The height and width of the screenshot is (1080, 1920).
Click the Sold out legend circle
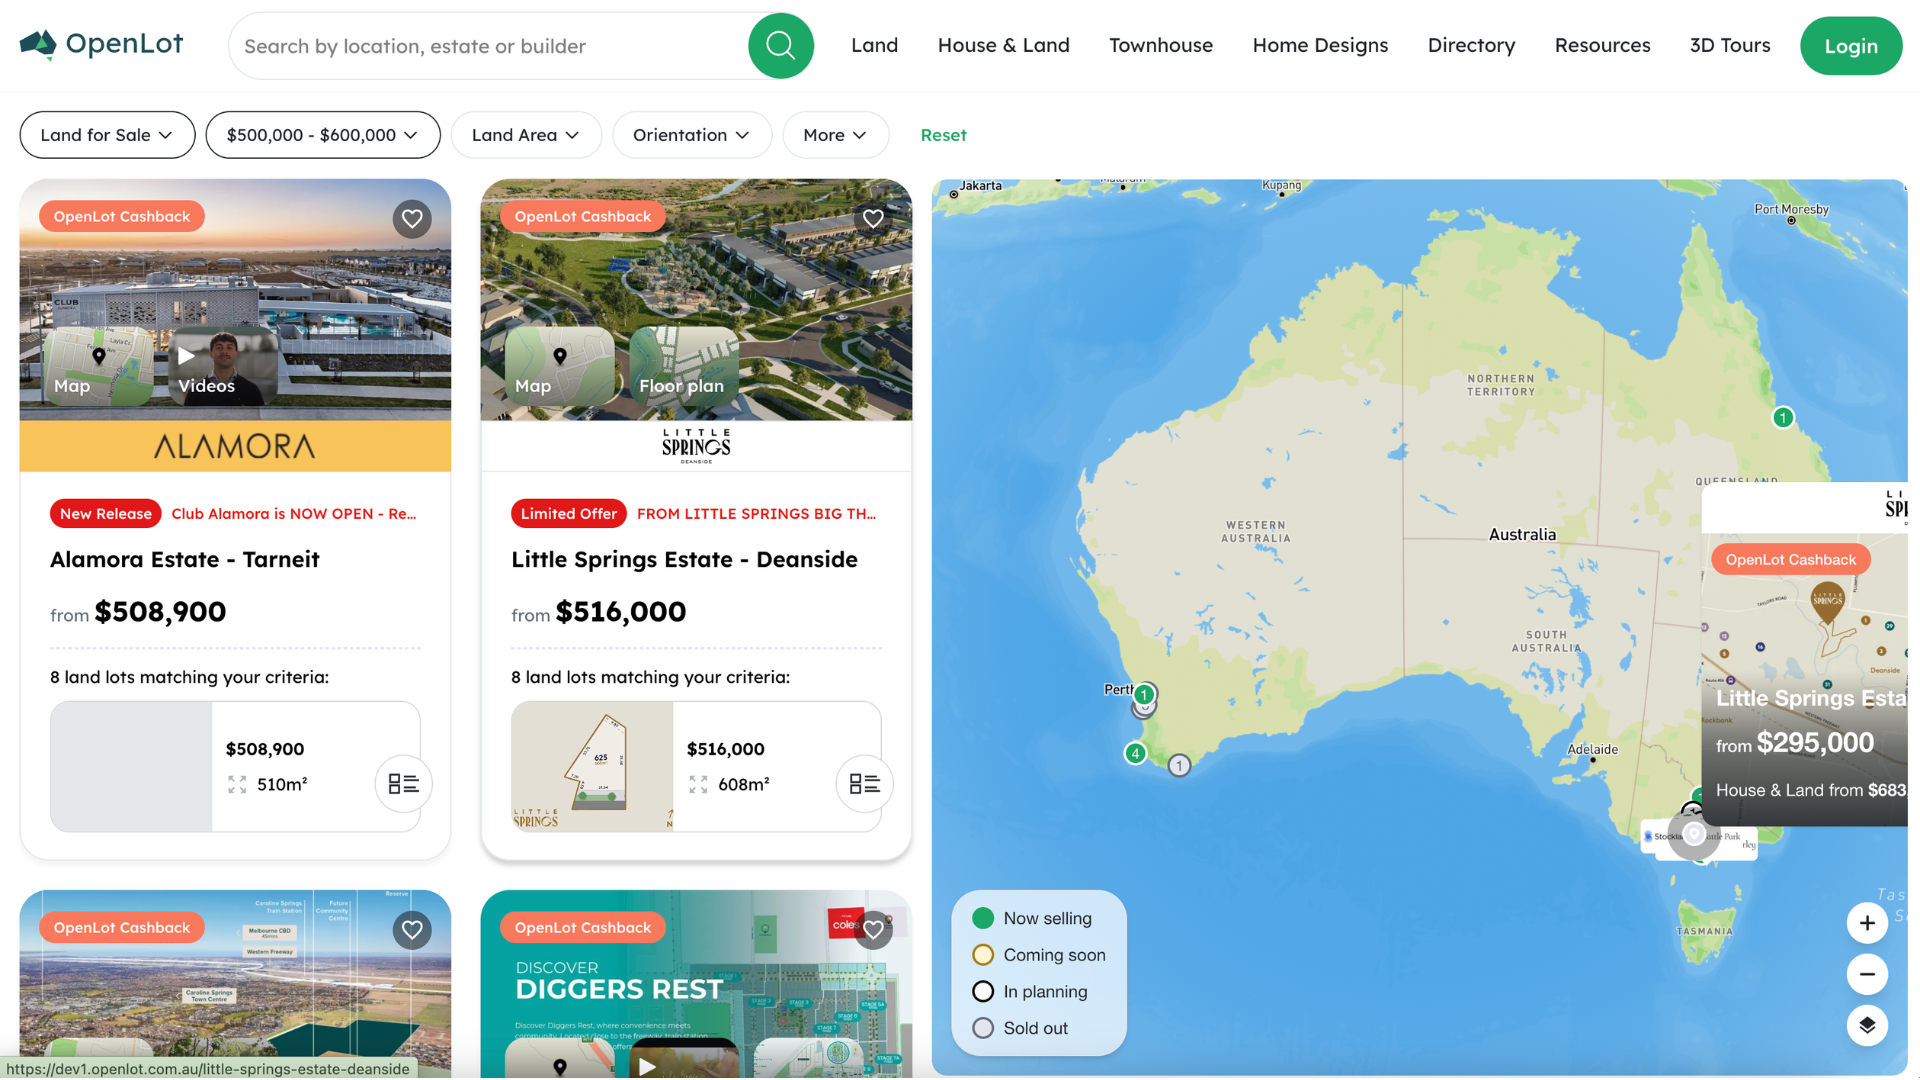983,1028
